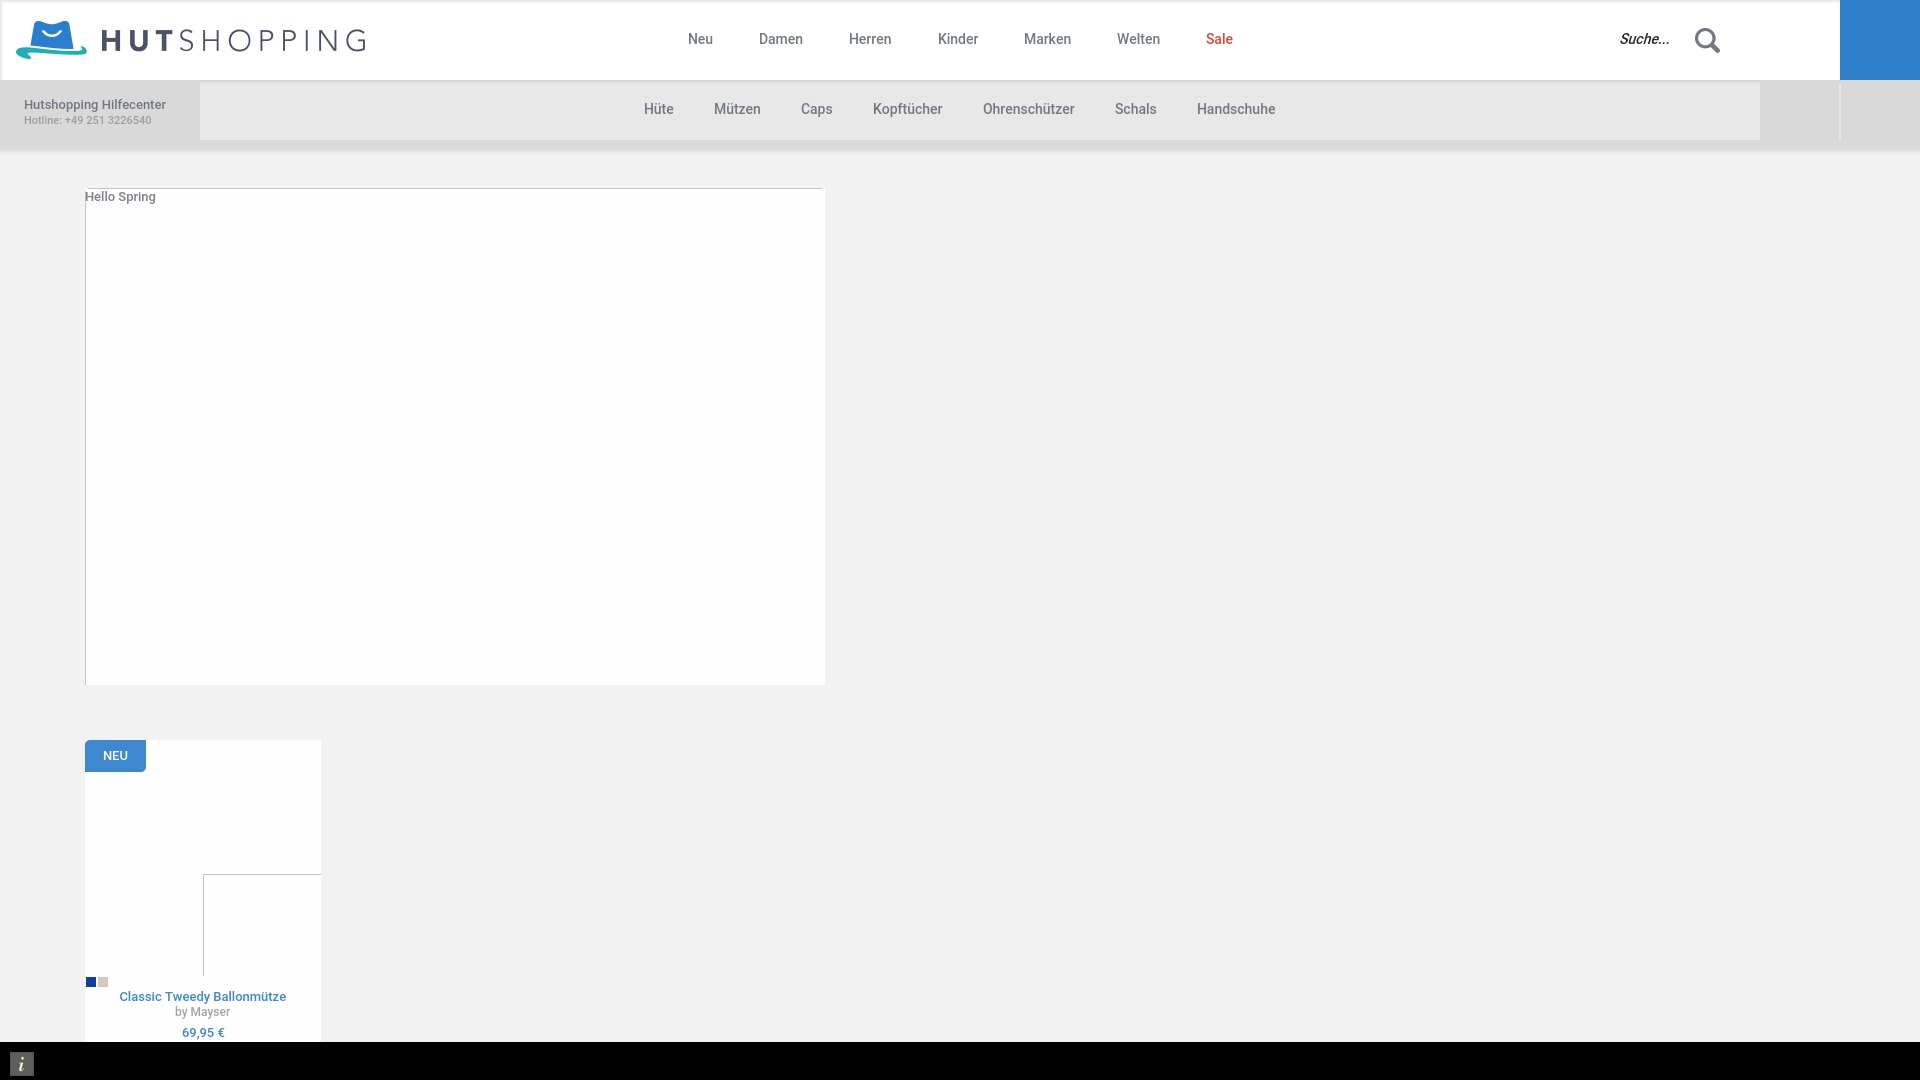This screenshot has width=1920, height=1080.
Task: Select the blue color swatch
Action: click(91, 982)
